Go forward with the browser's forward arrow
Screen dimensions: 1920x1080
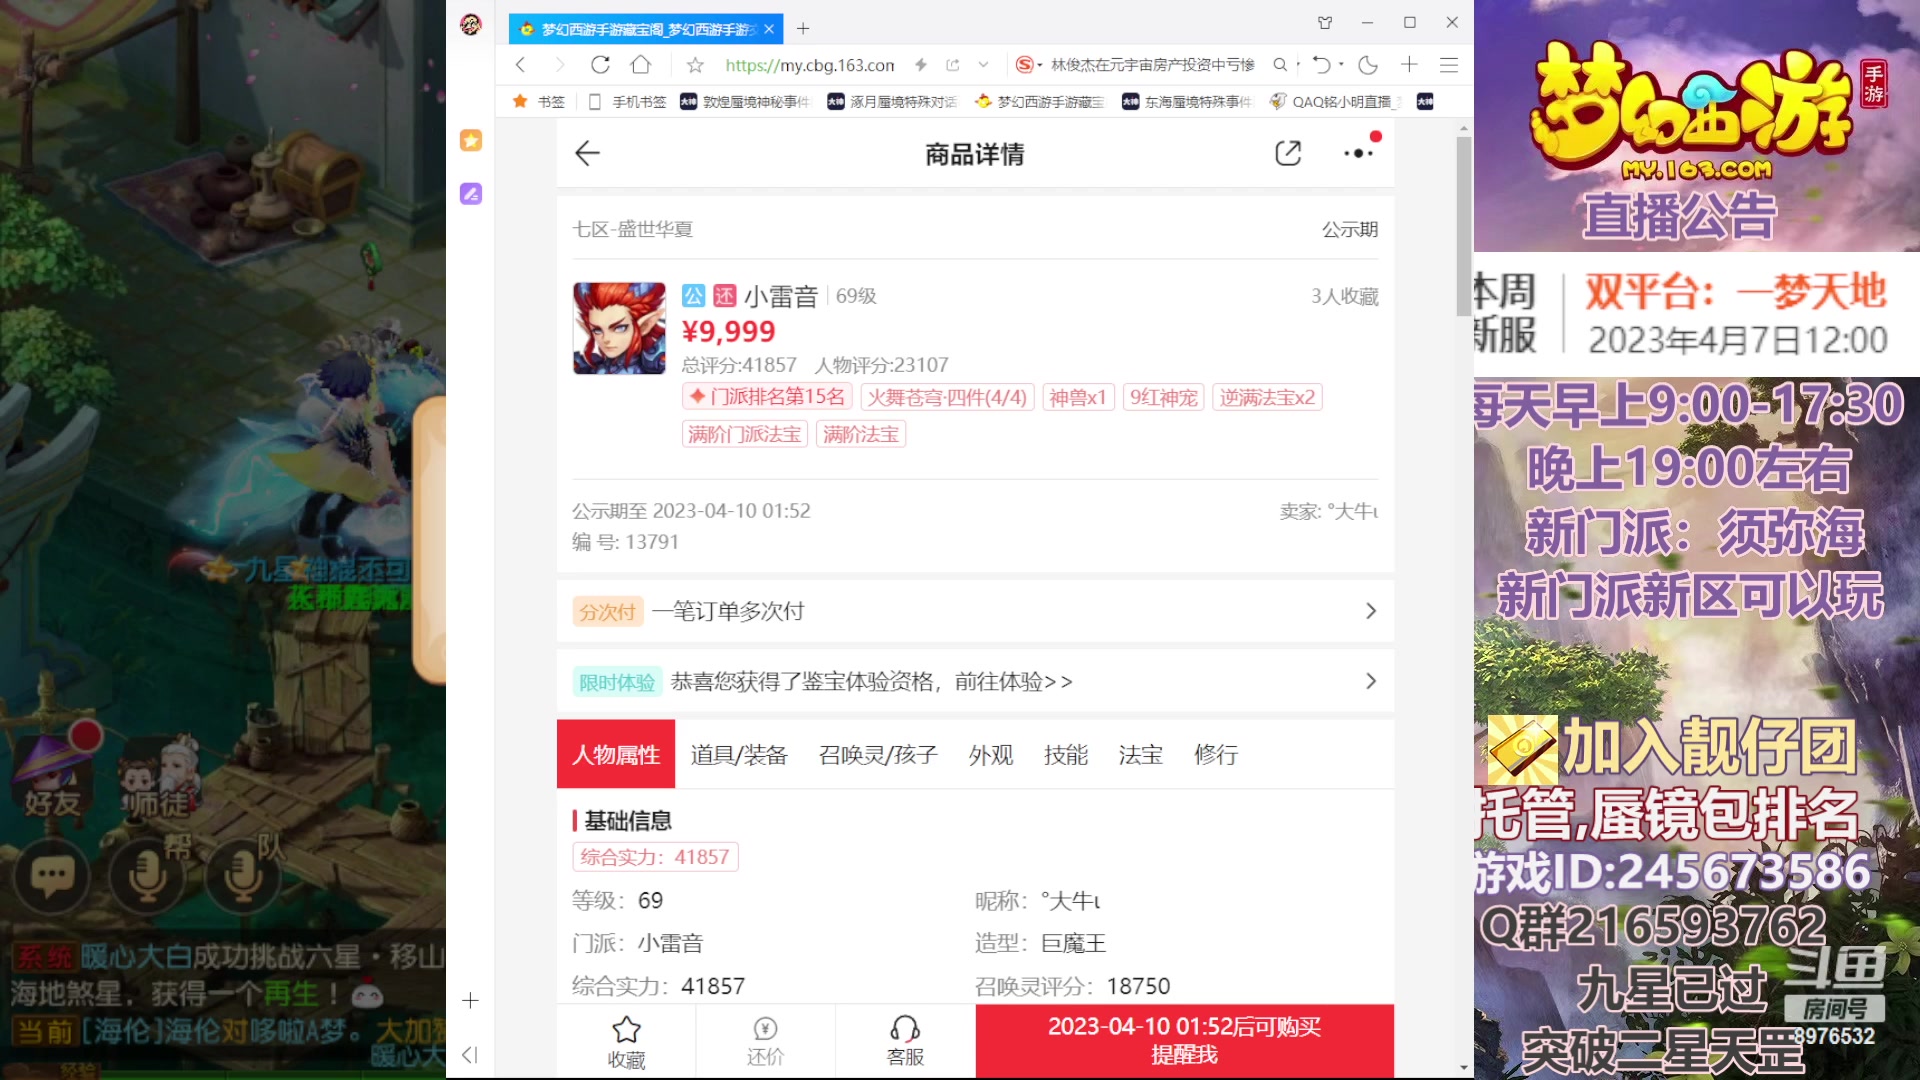pyautogui.click(x=559, y=65)
